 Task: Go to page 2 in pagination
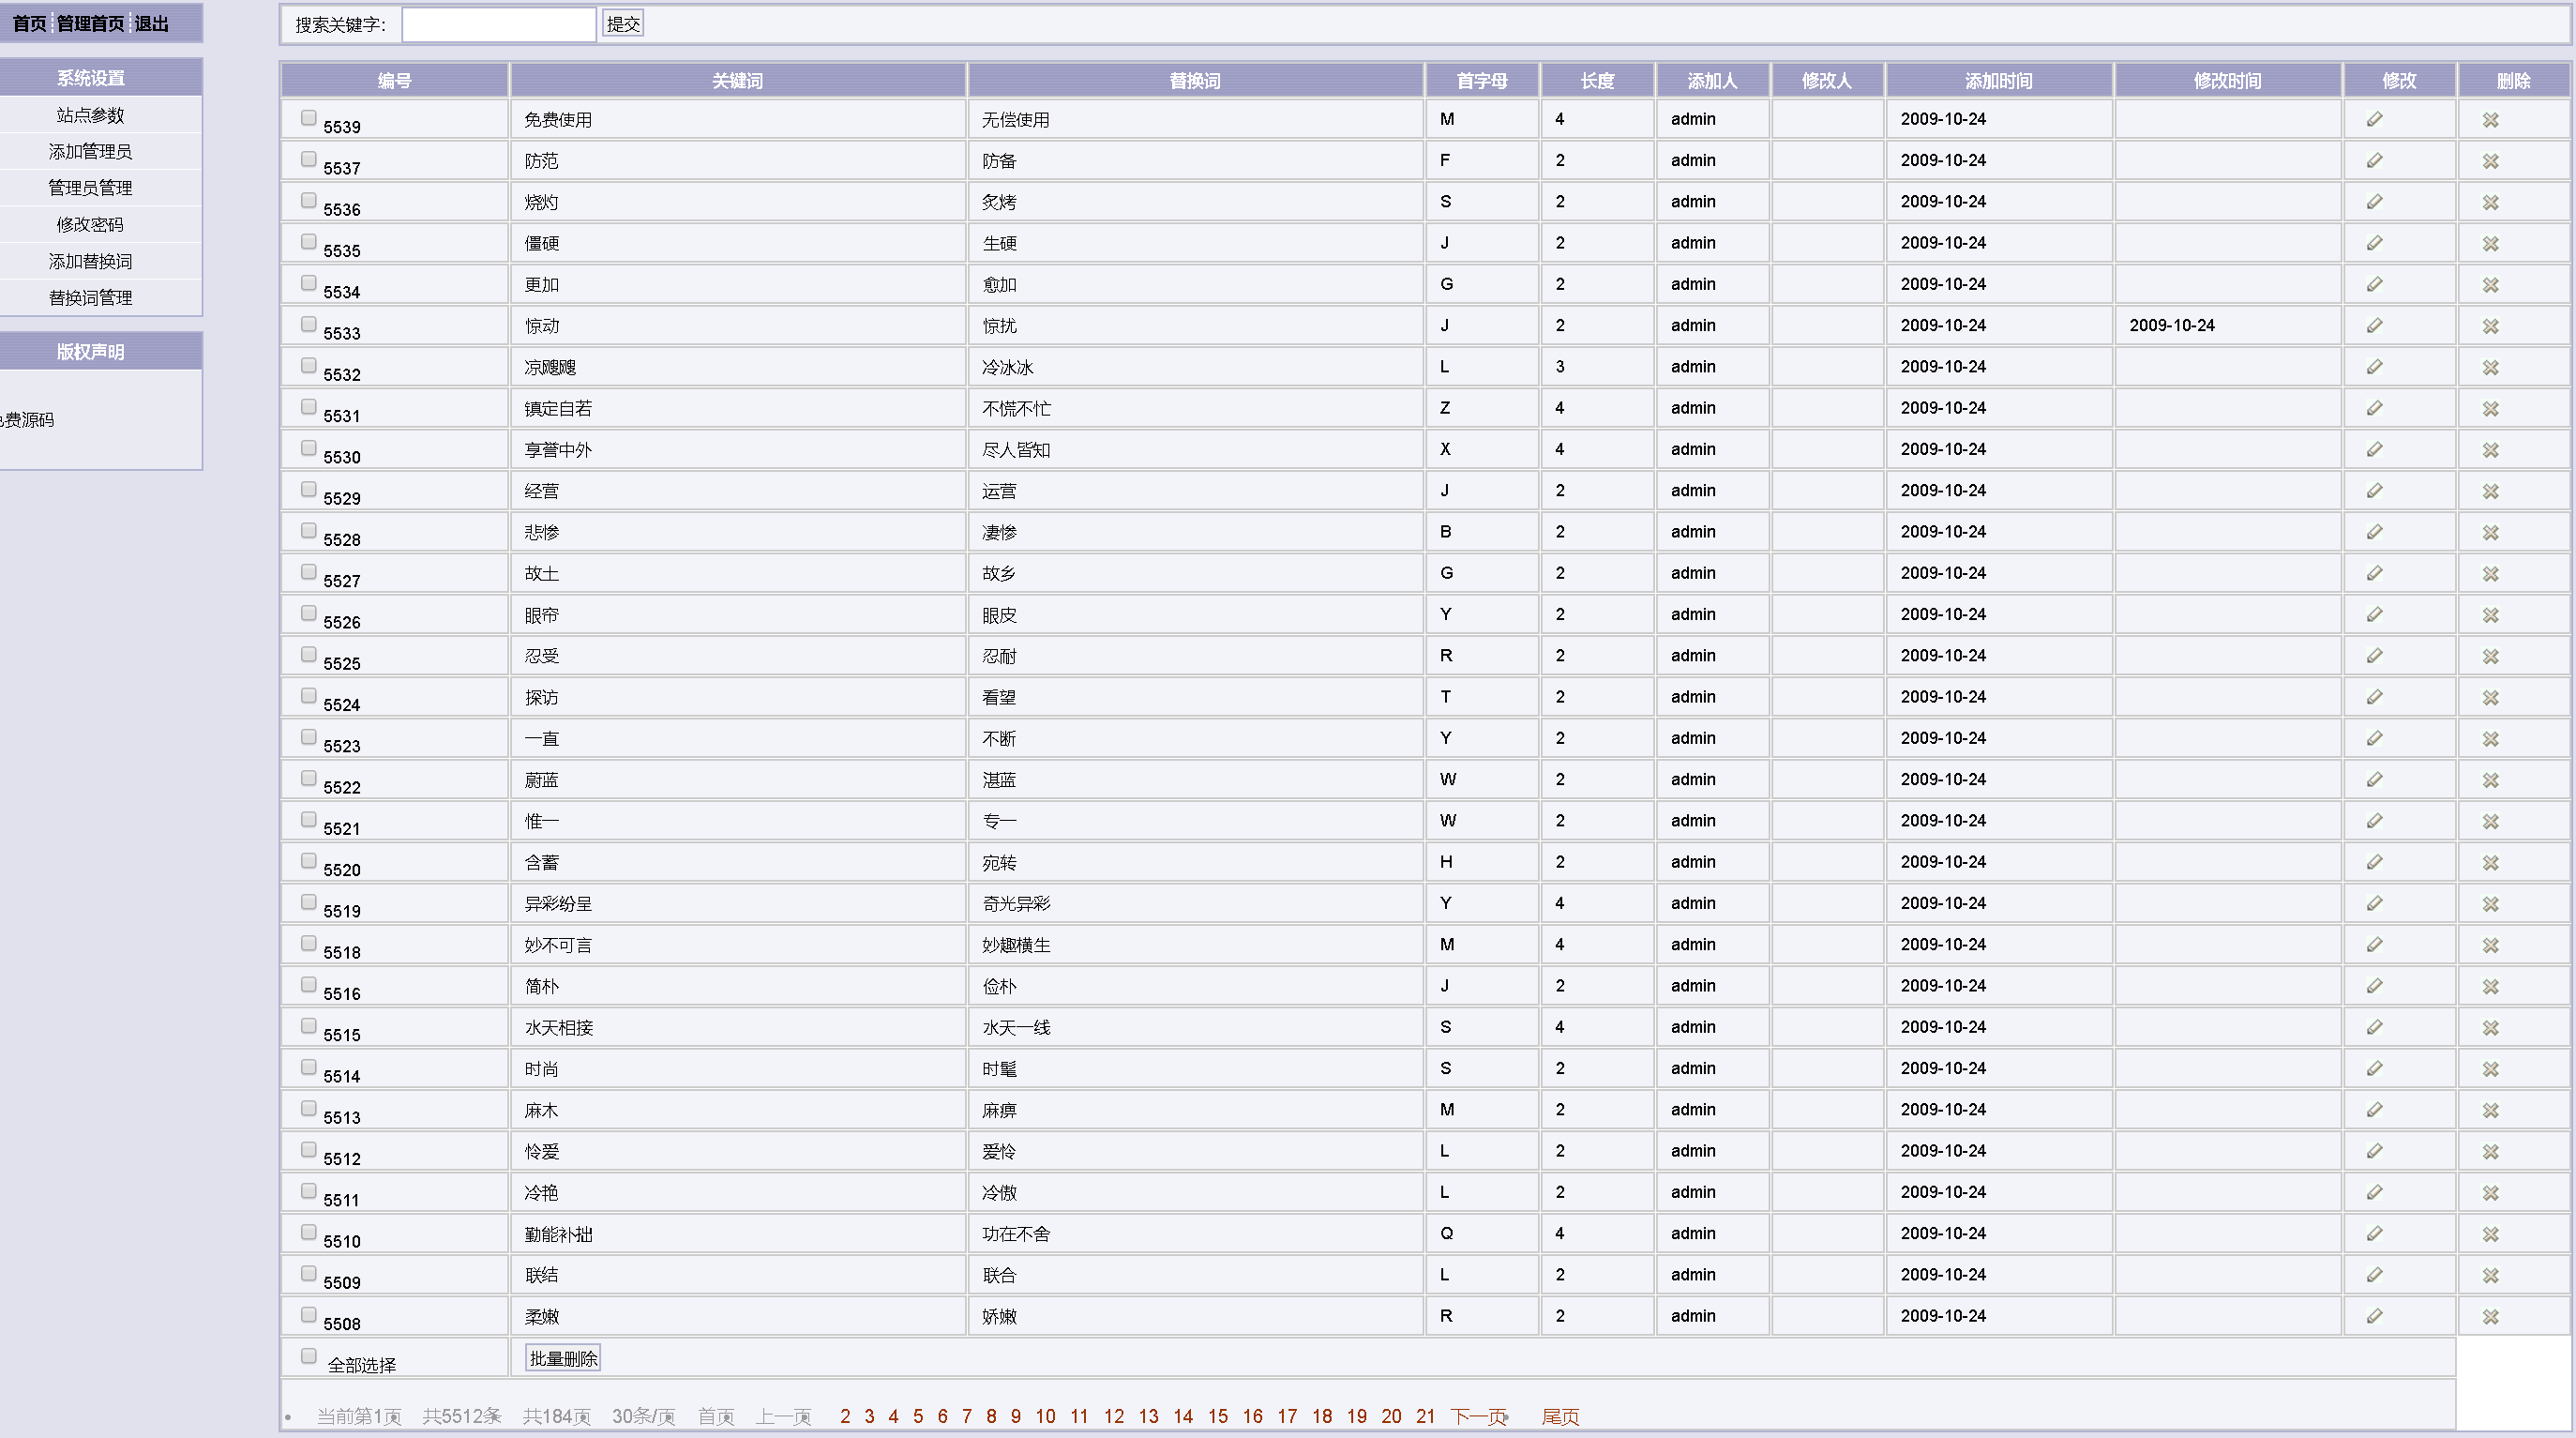tap(845, 1416)
